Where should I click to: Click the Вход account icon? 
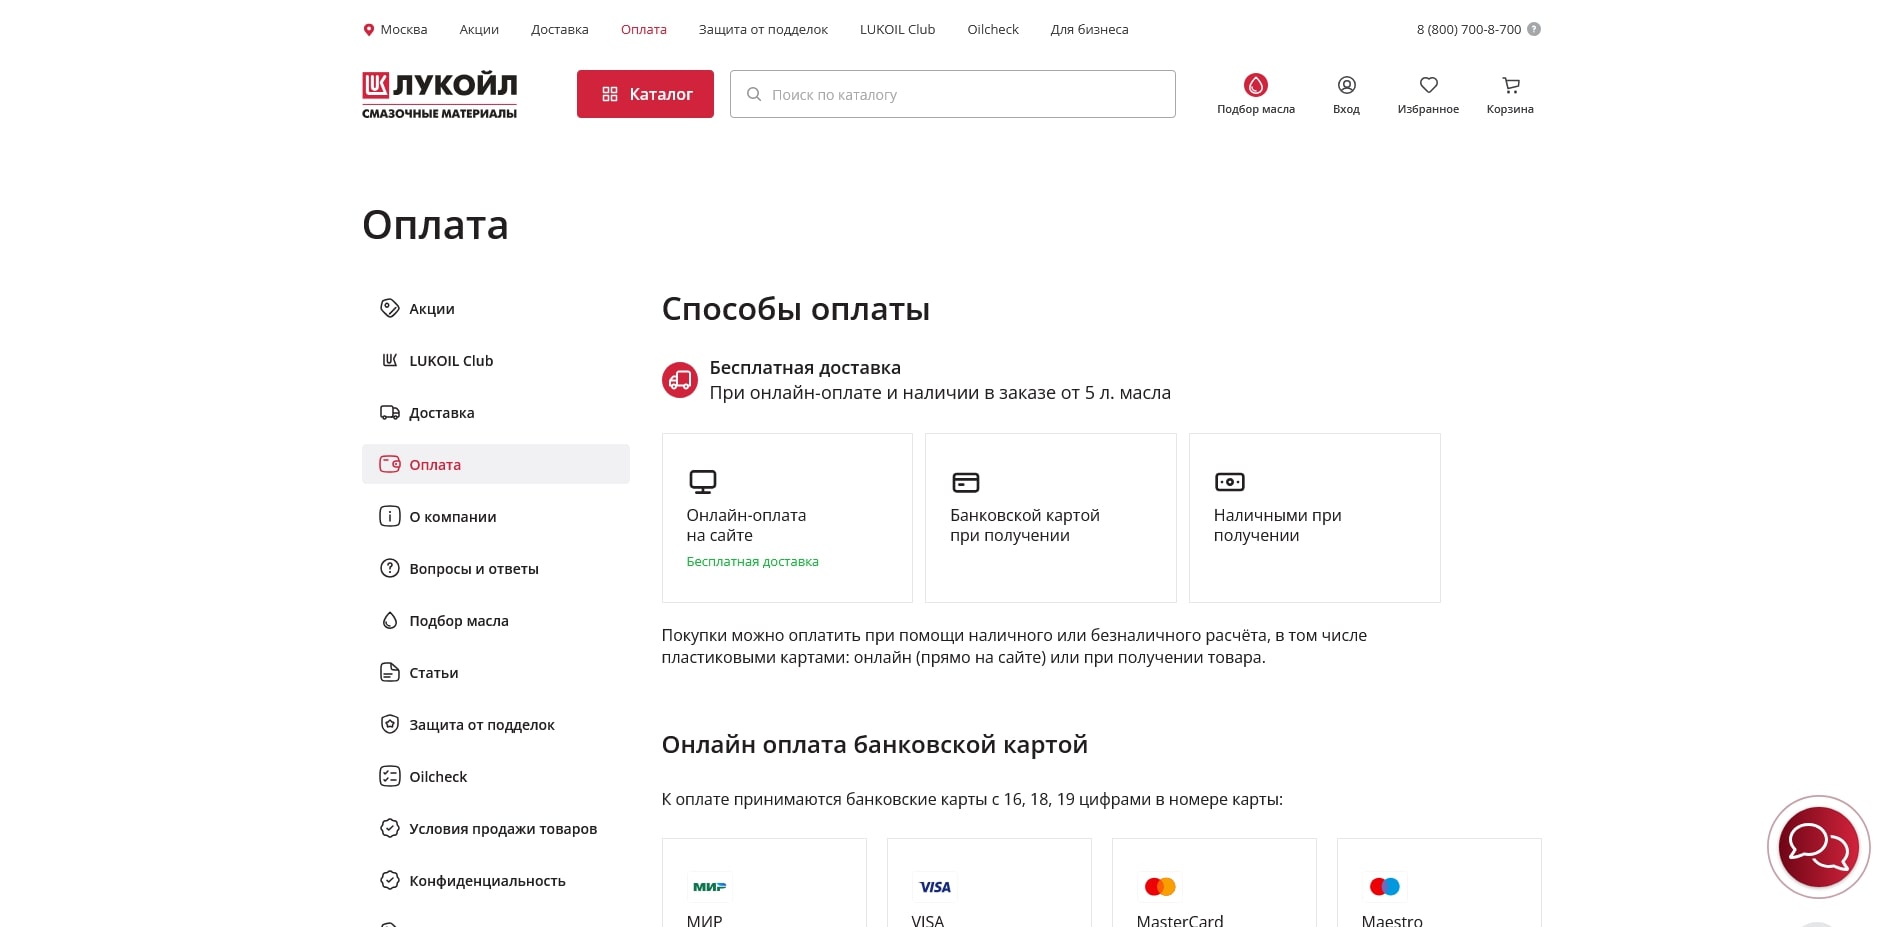click(1346, 85)
